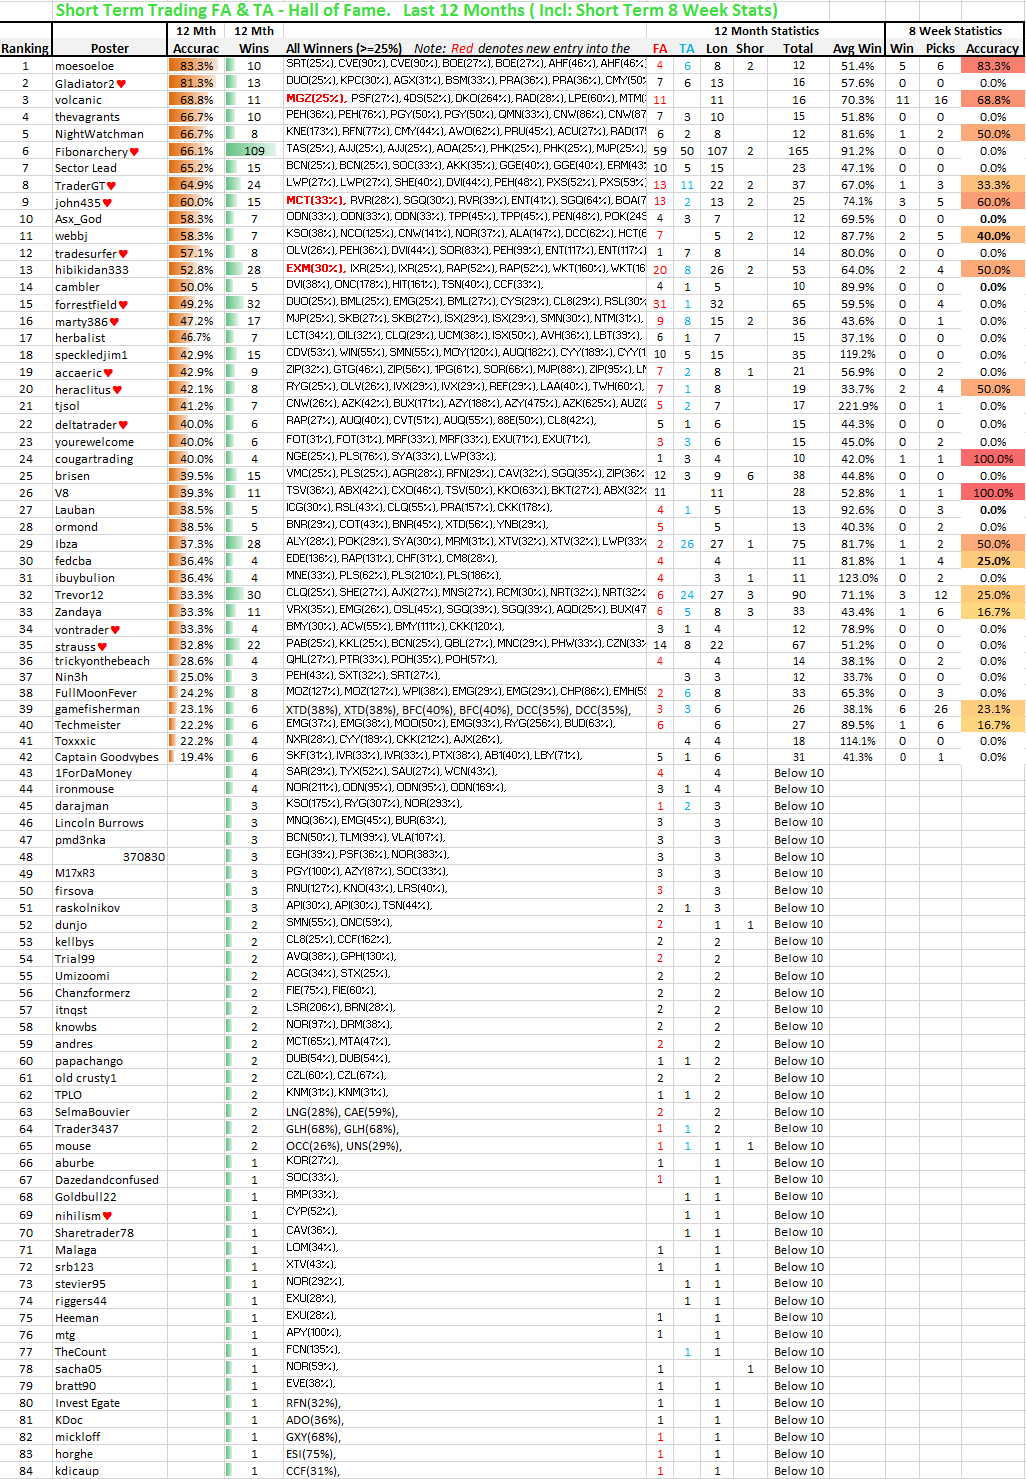
Task: Click the red heart beside deltatrader
Action: (123, 425)
